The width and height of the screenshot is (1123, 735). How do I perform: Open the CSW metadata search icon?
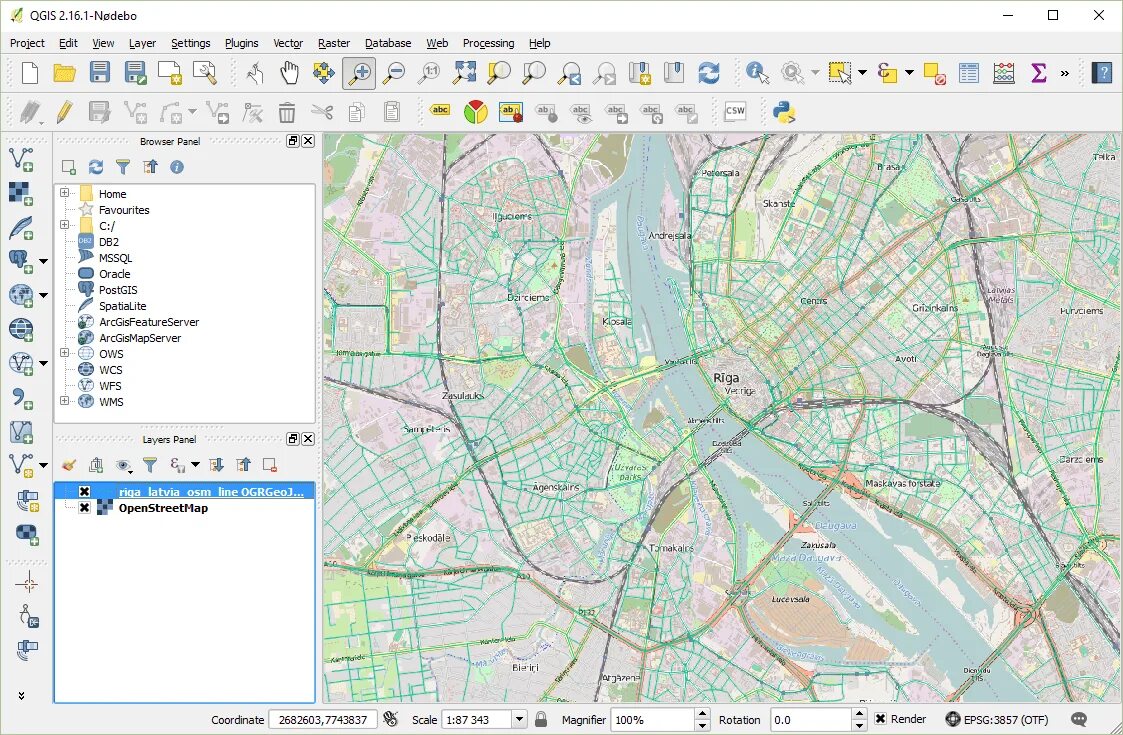point(735,111)
